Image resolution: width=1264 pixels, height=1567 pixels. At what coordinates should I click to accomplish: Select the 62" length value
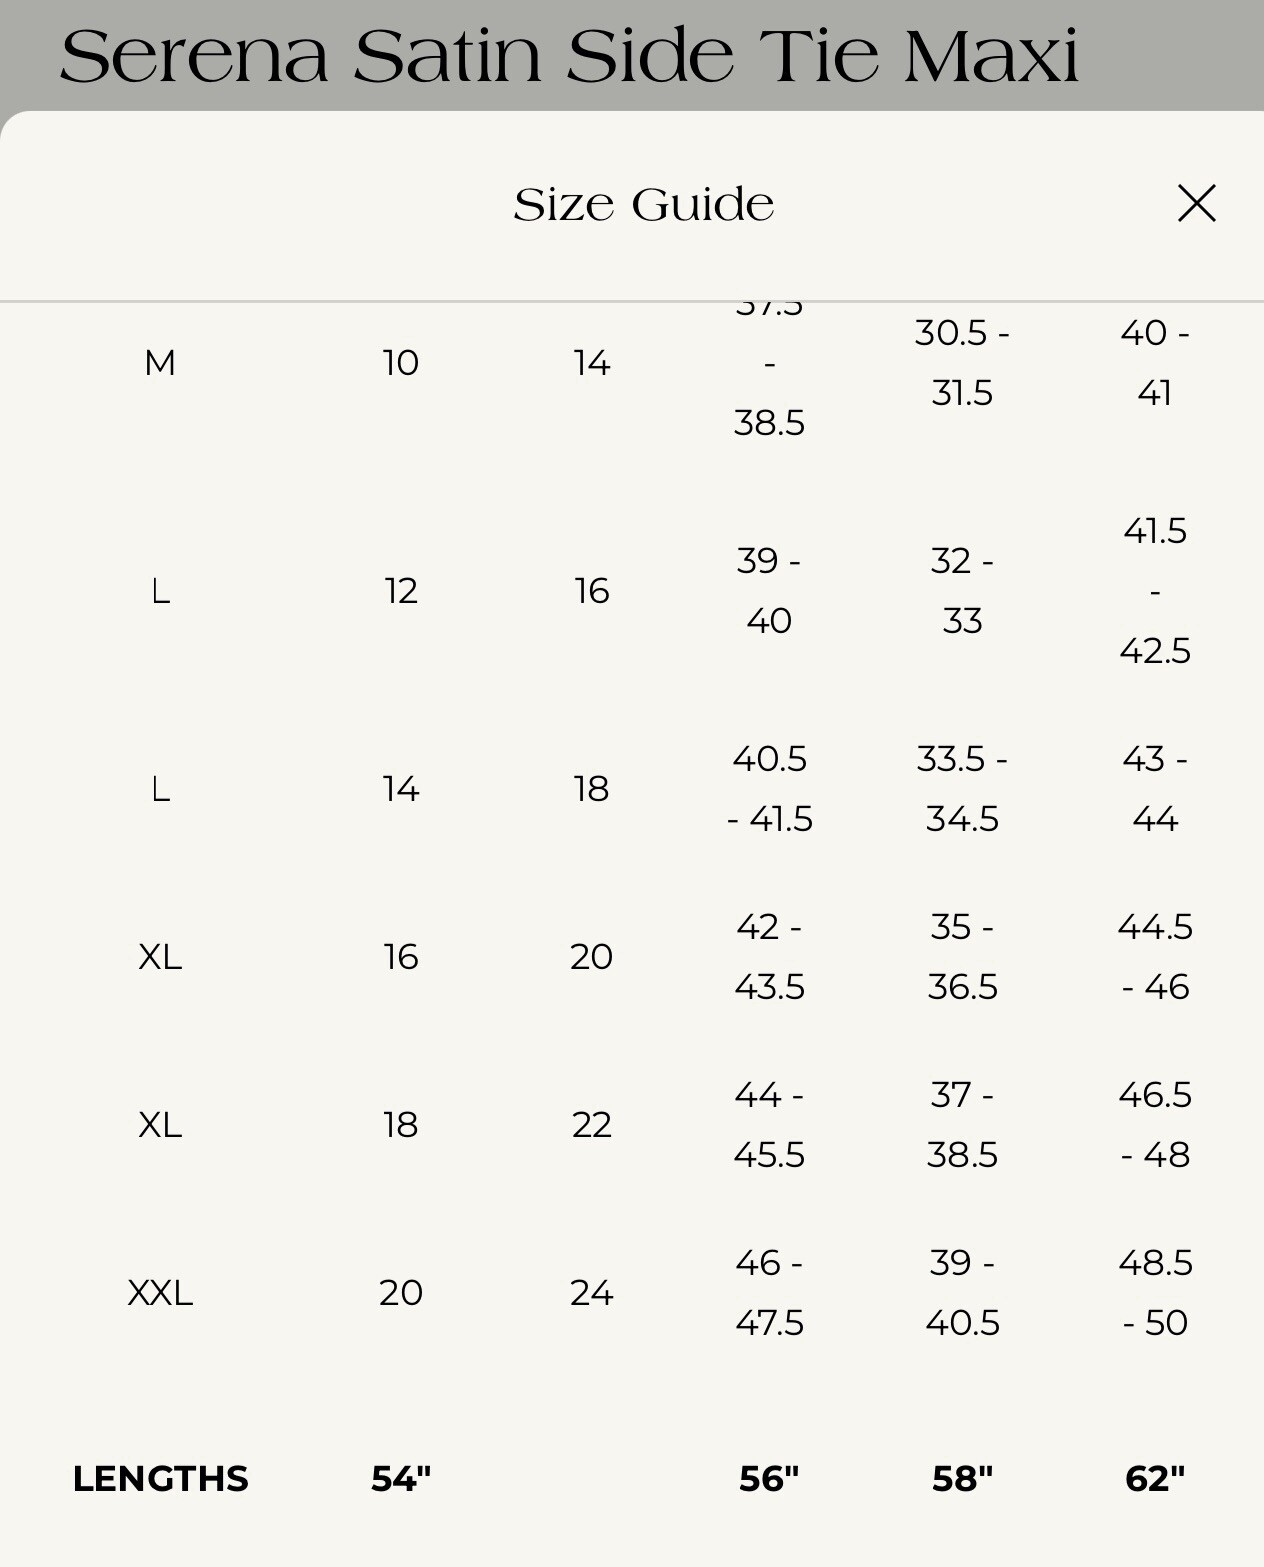pyautogui.click(x=1155, y=1479)
